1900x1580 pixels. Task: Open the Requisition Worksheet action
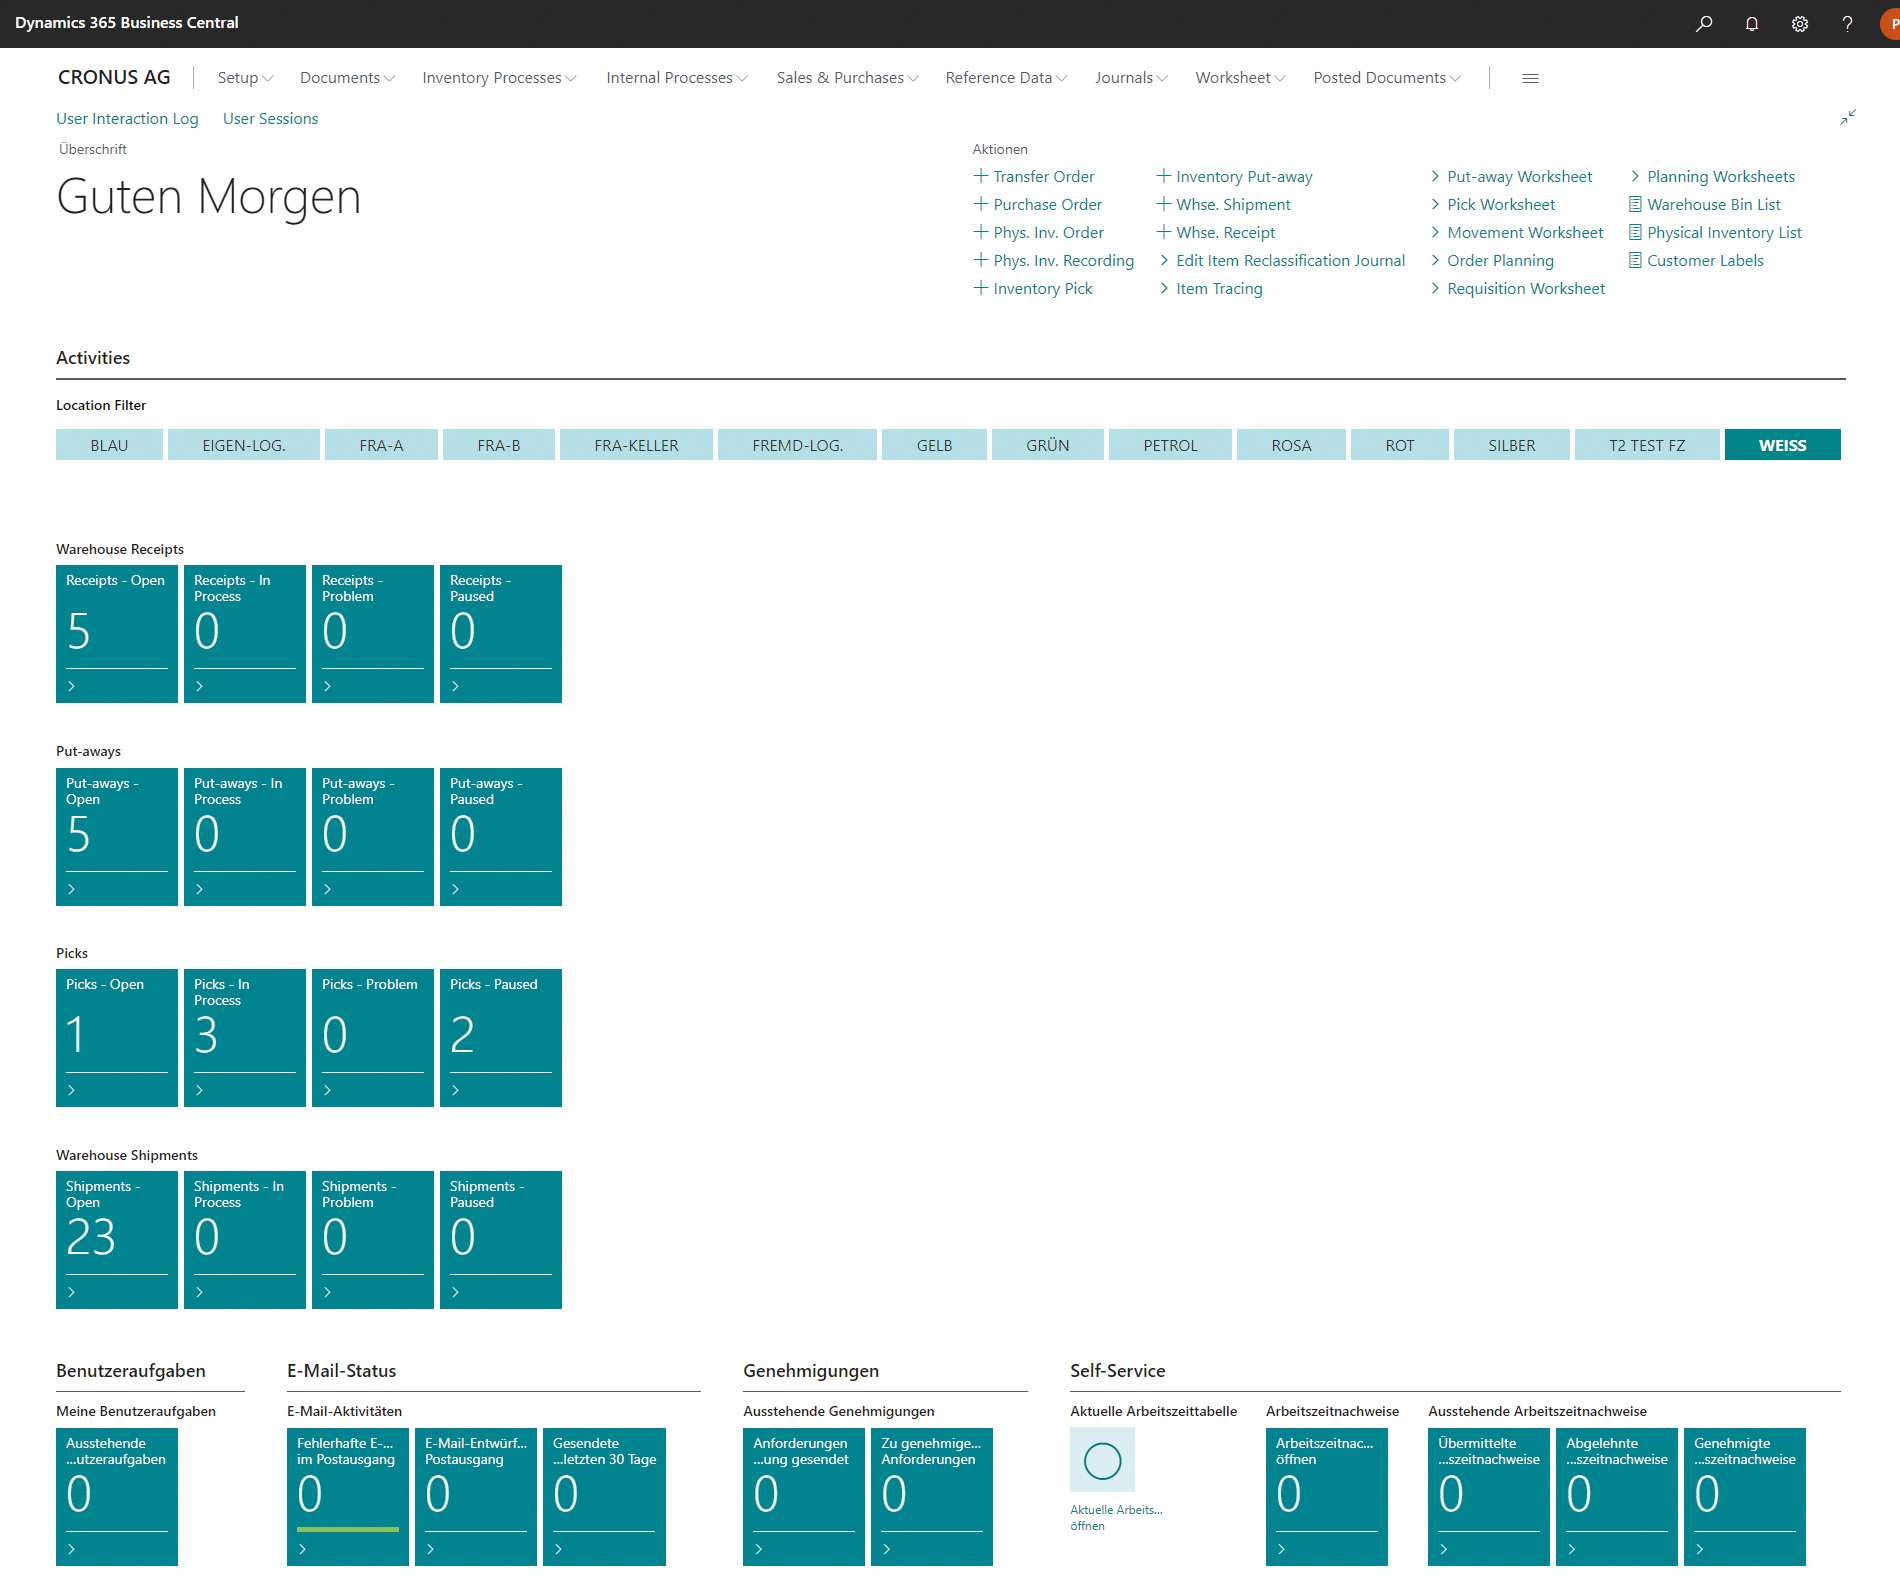point(1526,288)
